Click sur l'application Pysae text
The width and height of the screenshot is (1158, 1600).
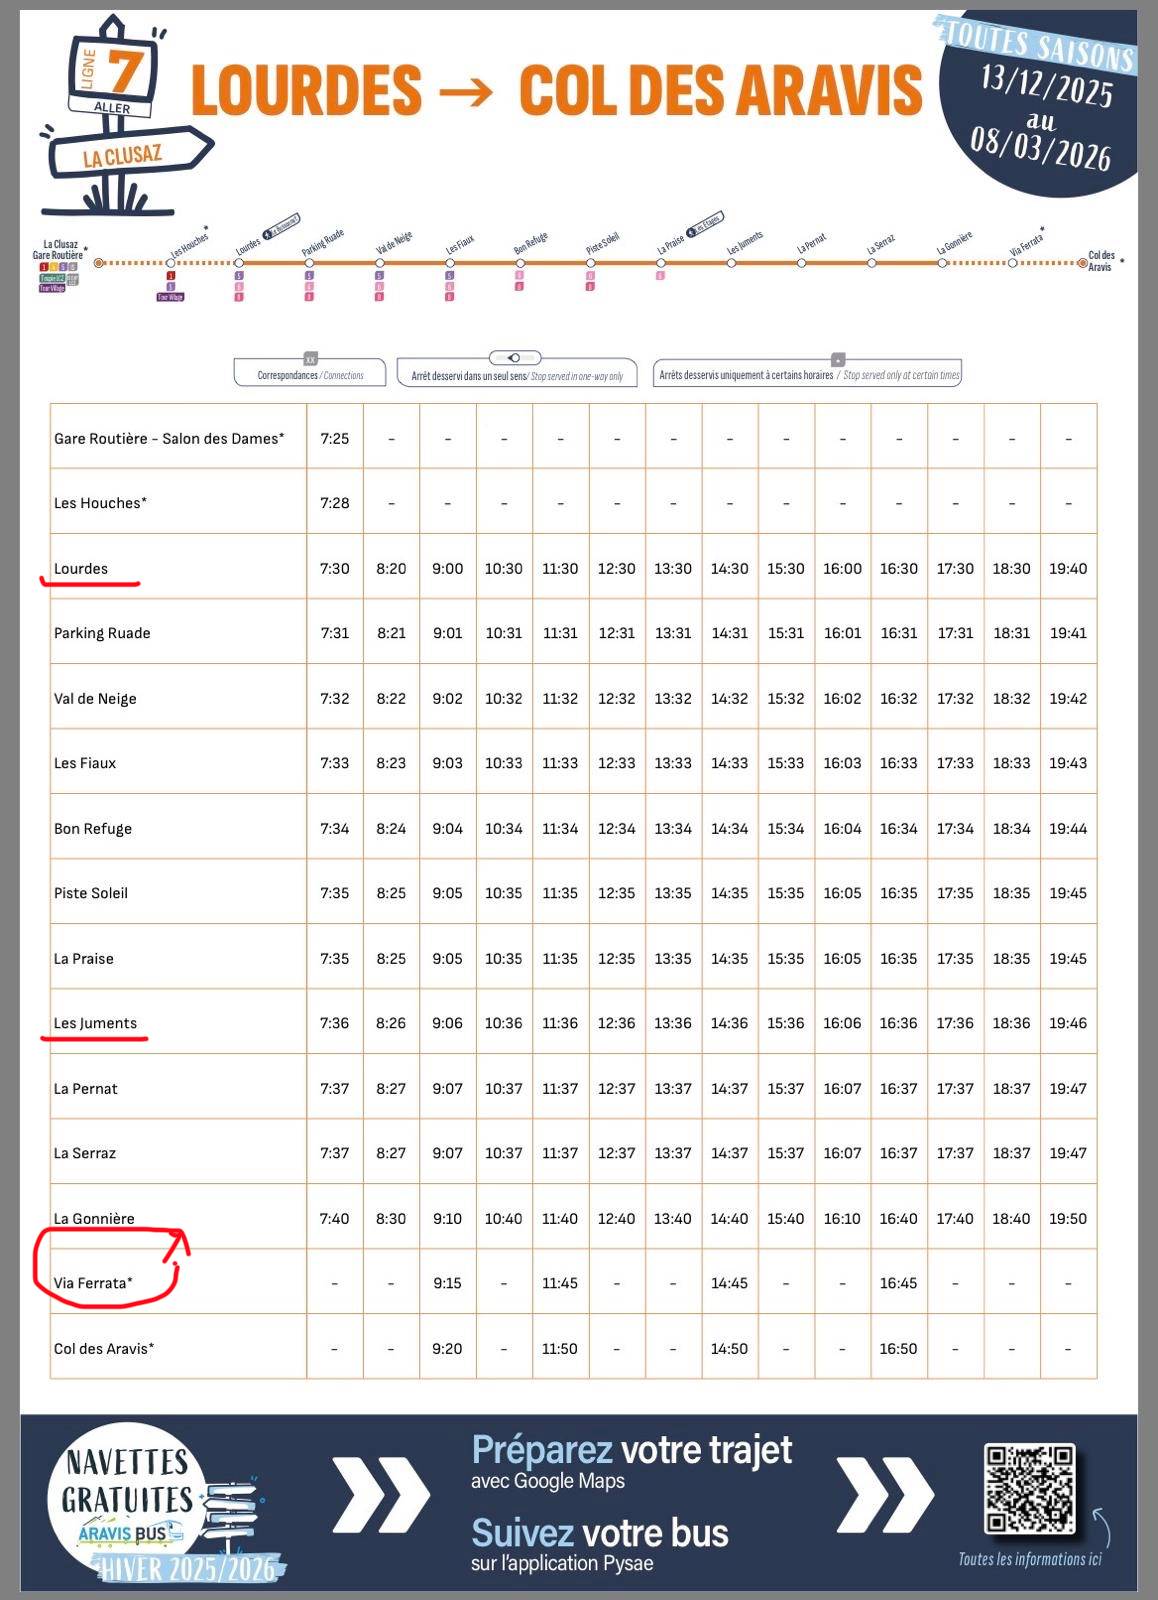(x=562, y=1563)
